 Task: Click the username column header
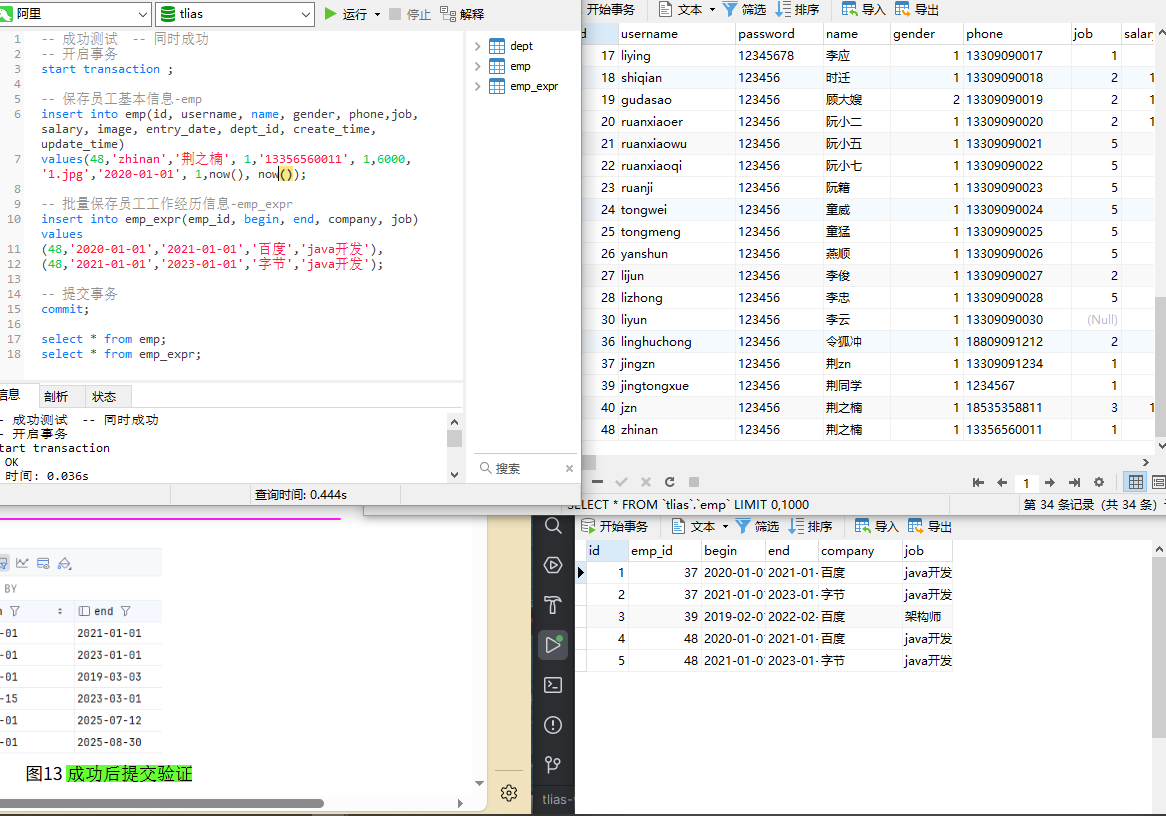677,33
